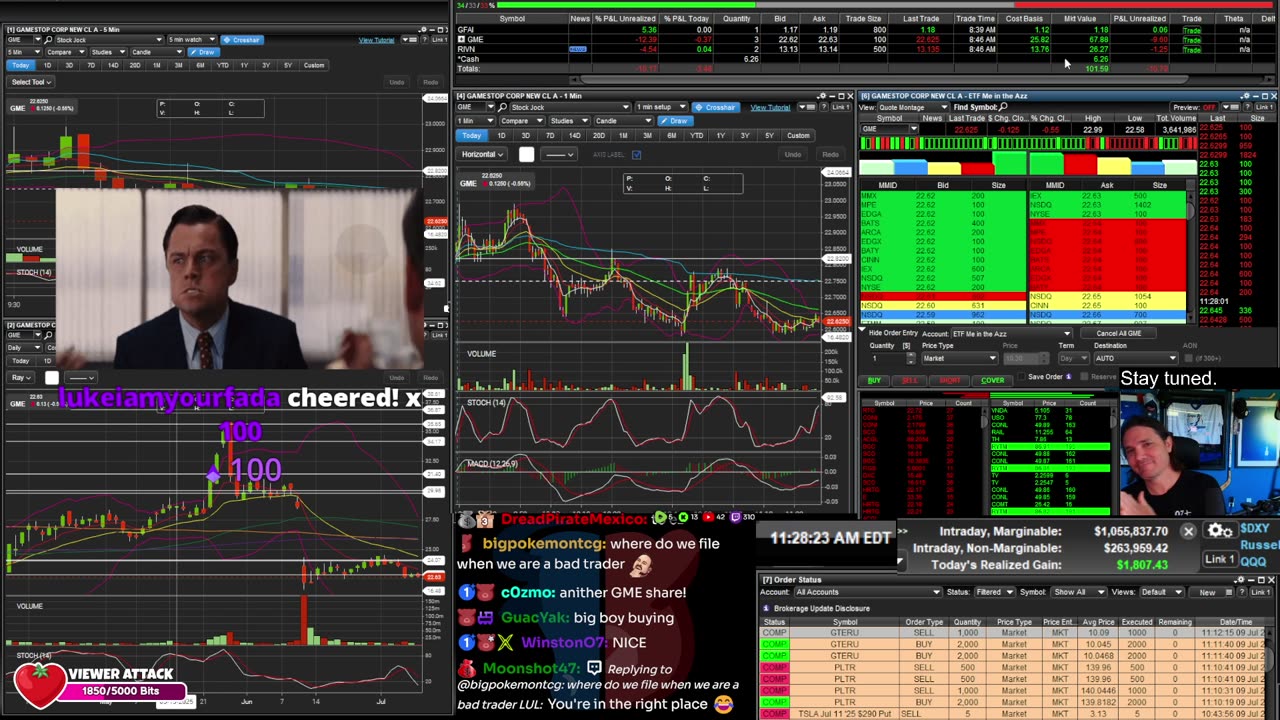Open the Horizontal drawing tool dropdown
The height and width of the screenshot is (720, 1280).
pyautogui.click(x=483, y=154)
